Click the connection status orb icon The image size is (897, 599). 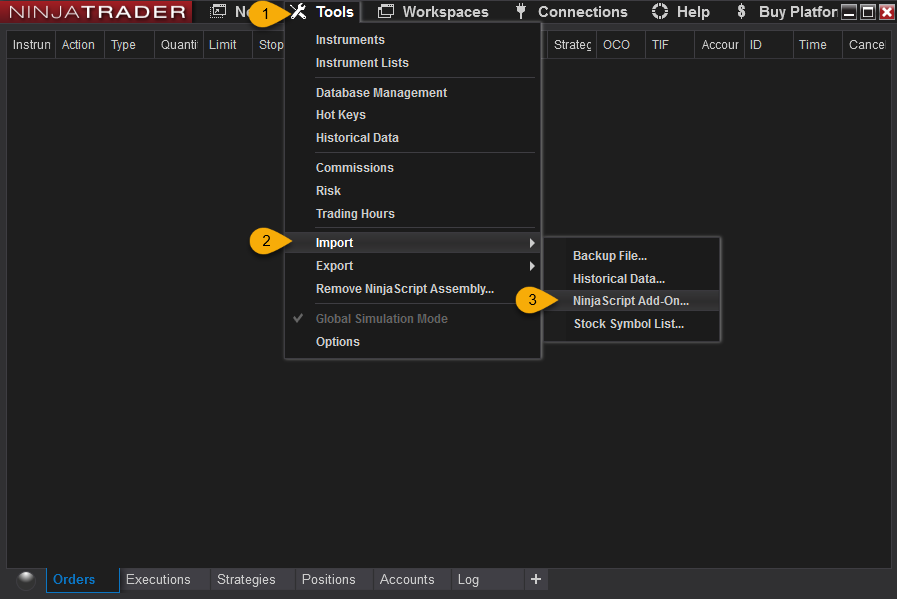point(26,580)
